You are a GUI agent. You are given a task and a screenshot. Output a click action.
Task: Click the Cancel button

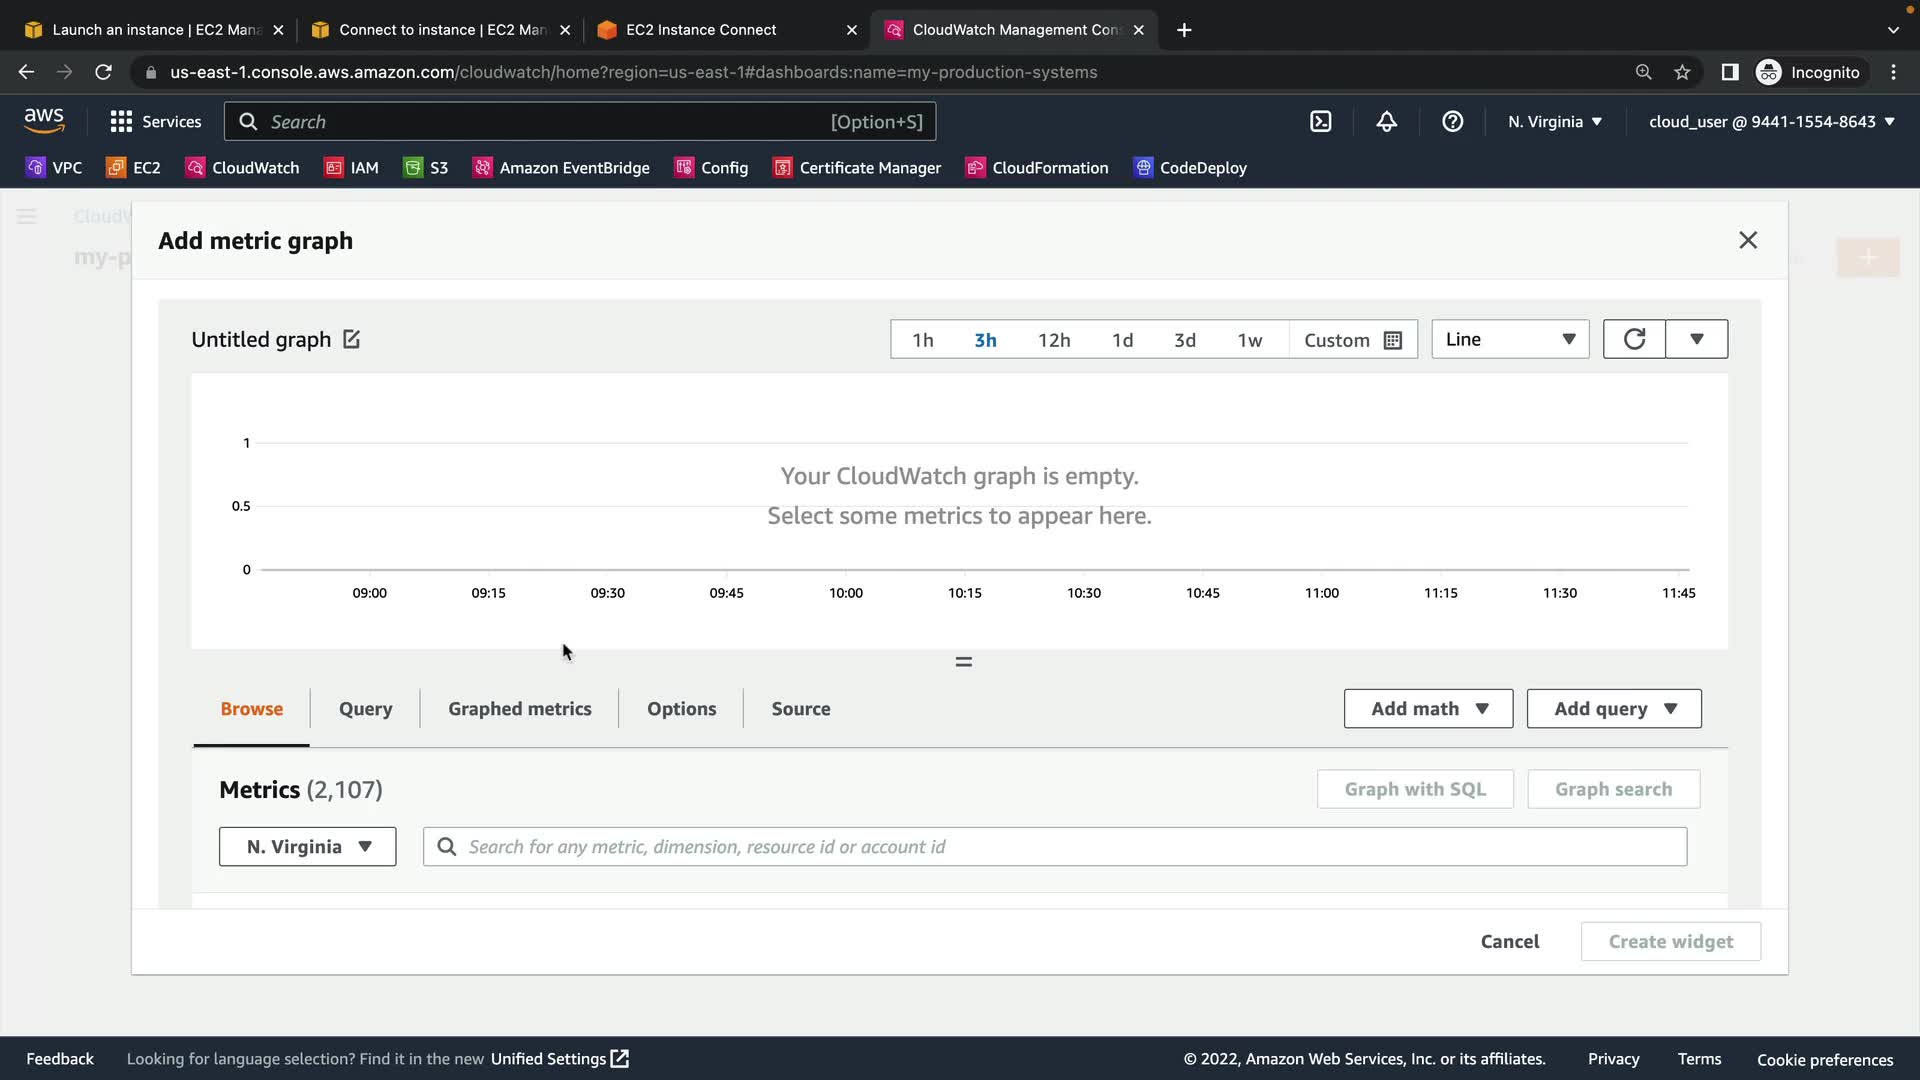coord(1509,942)
